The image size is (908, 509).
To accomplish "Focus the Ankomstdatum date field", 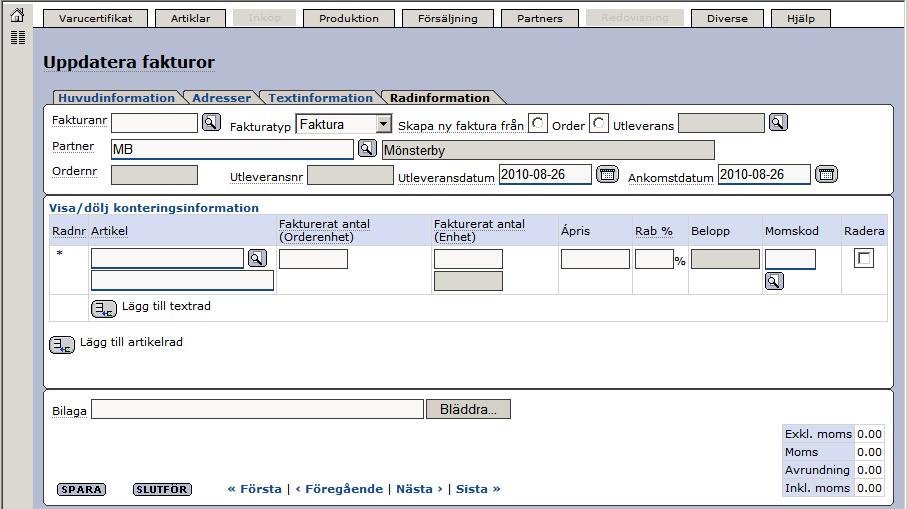I will [764, 174].
